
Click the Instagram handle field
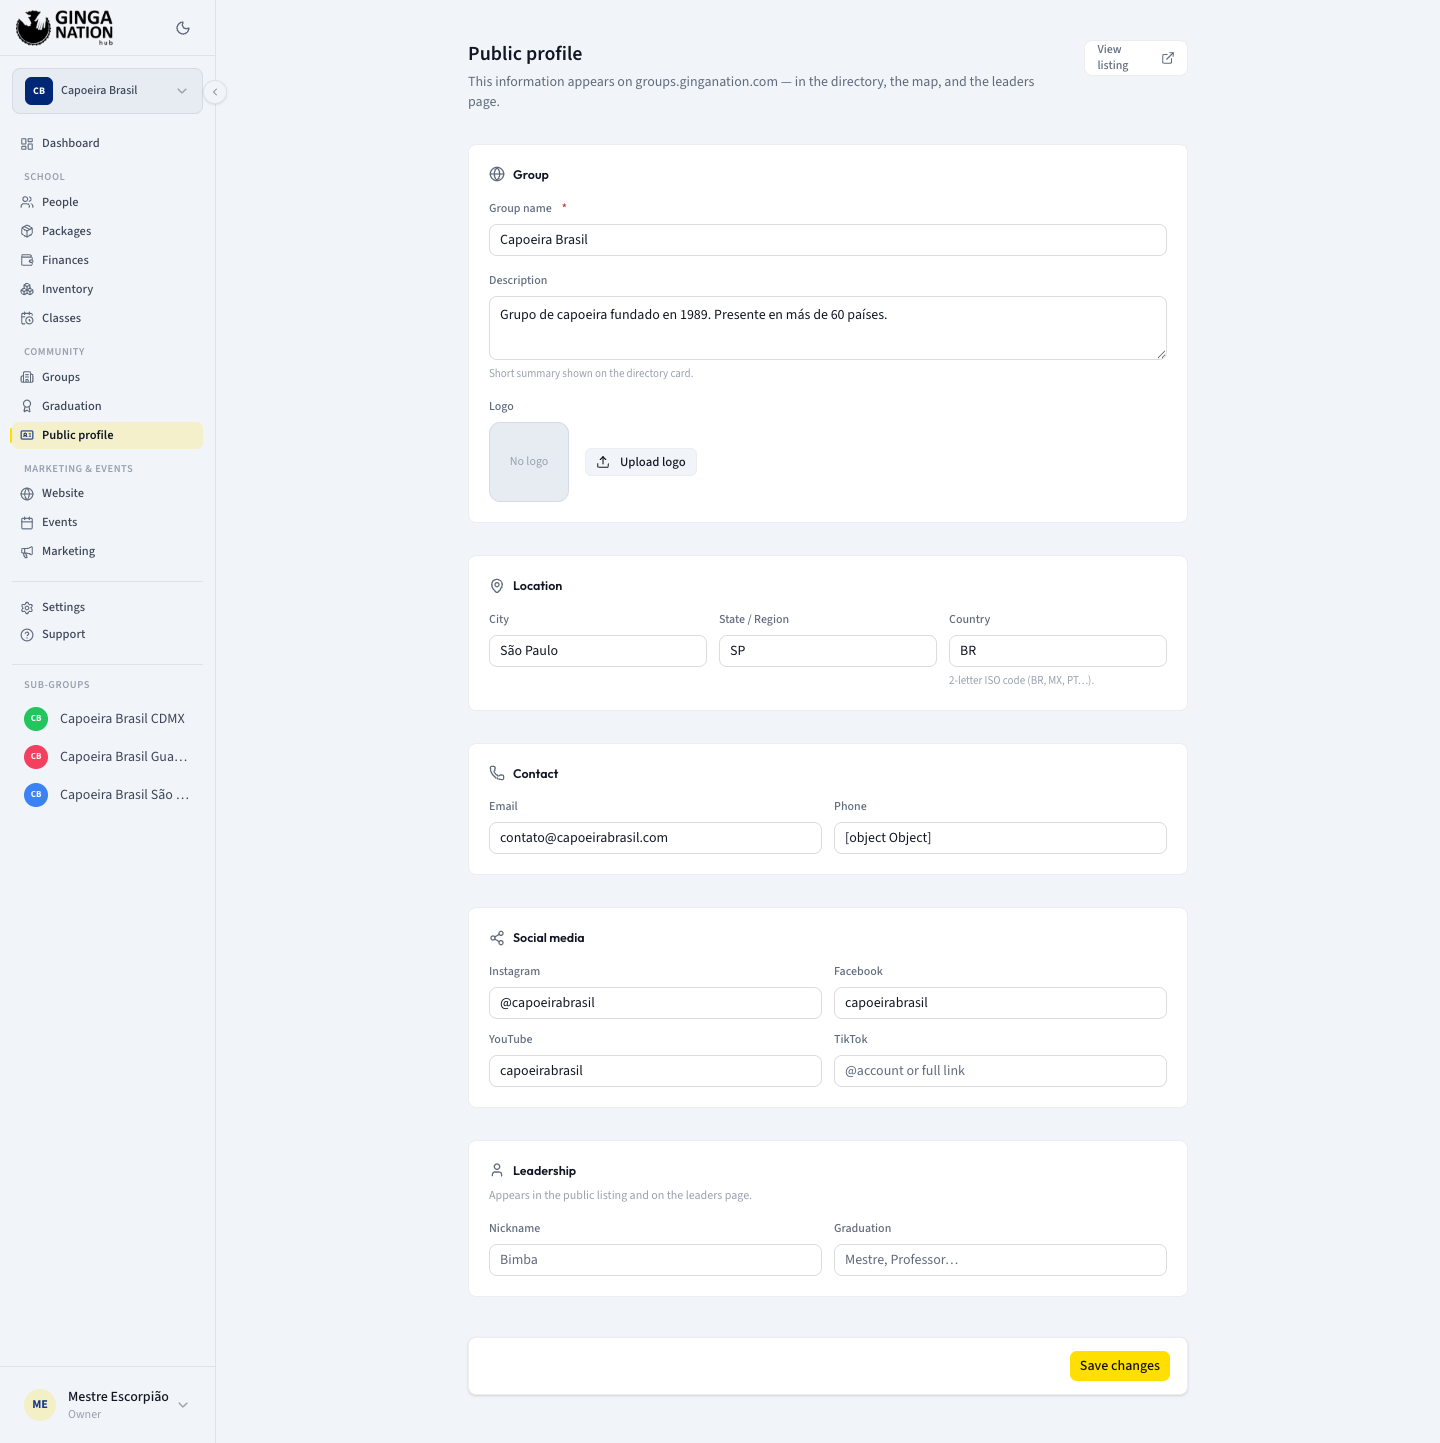pos(655,1003)
